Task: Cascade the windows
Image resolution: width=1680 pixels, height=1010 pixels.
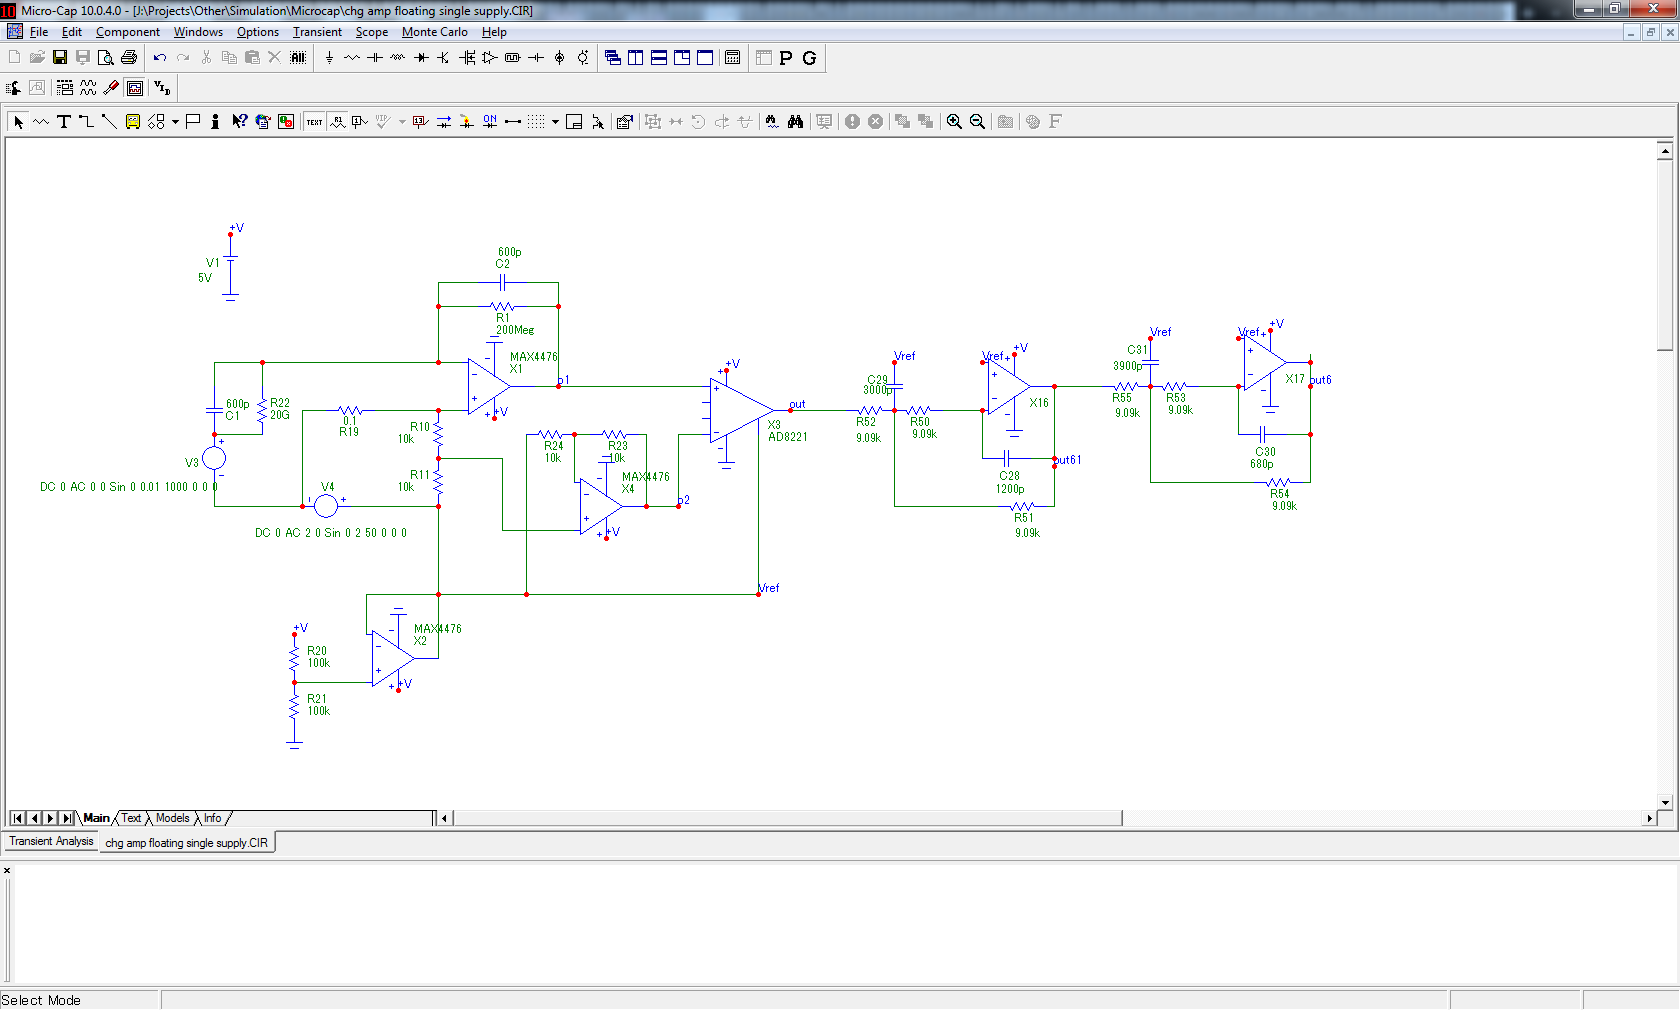Action: (x=613, y=58)
